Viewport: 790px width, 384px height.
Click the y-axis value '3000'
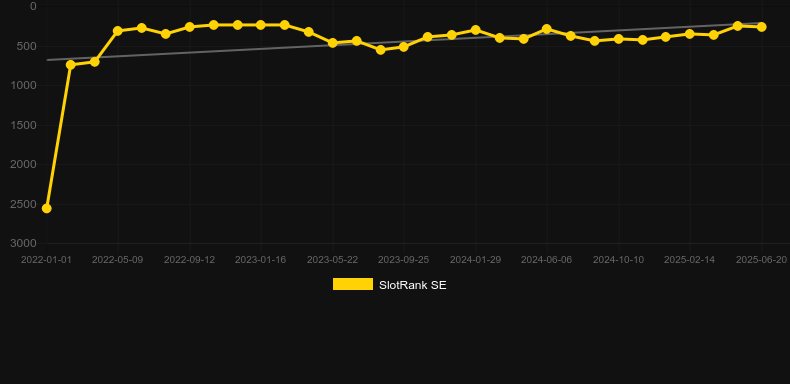click(x=24, y=243)
